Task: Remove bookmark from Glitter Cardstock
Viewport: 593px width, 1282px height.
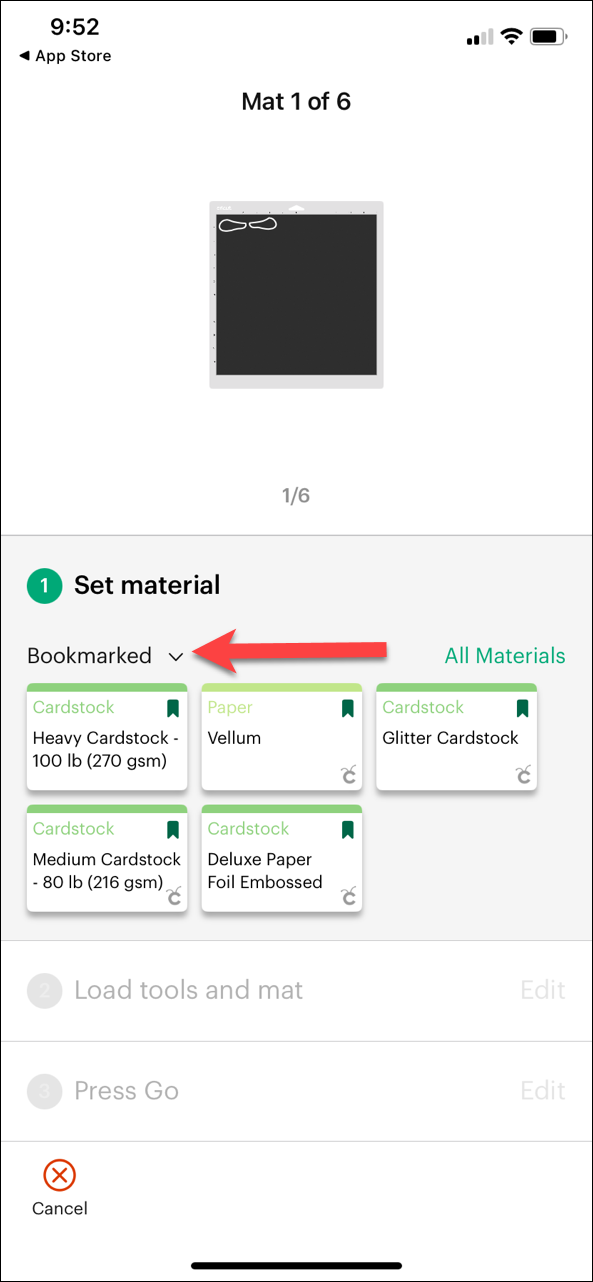Action: (522, 707)
